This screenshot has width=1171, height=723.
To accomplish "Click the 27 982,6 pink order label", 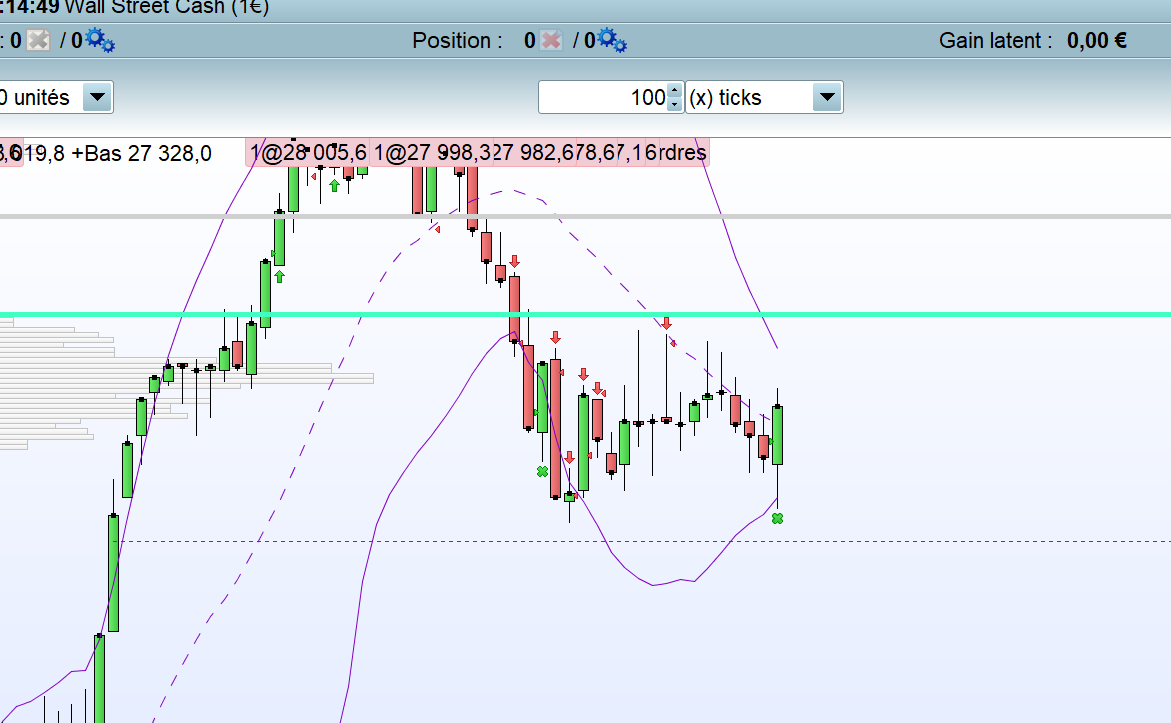I will [x=533, y=152].
